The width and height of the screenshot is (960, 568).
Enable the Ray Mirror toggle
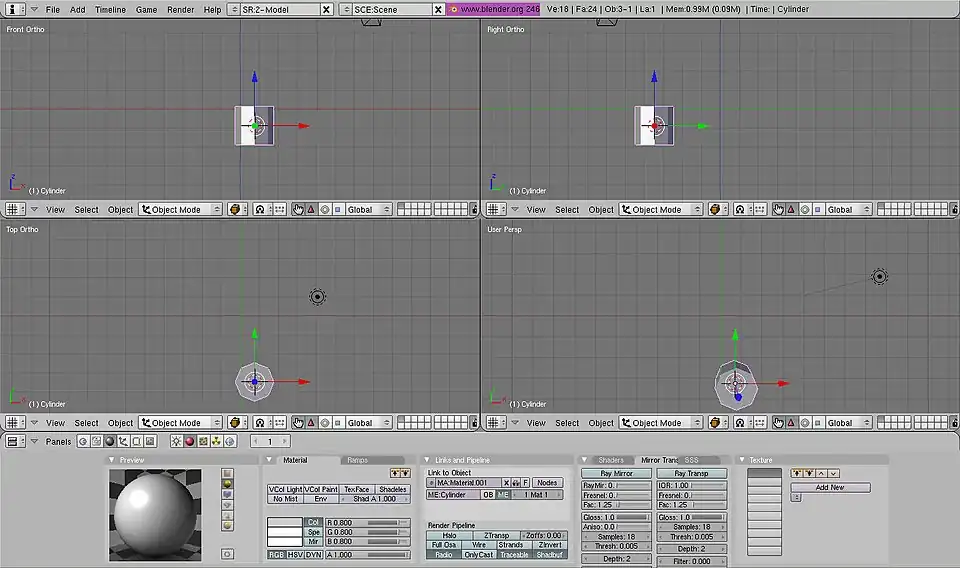click(x=616, y=473)
